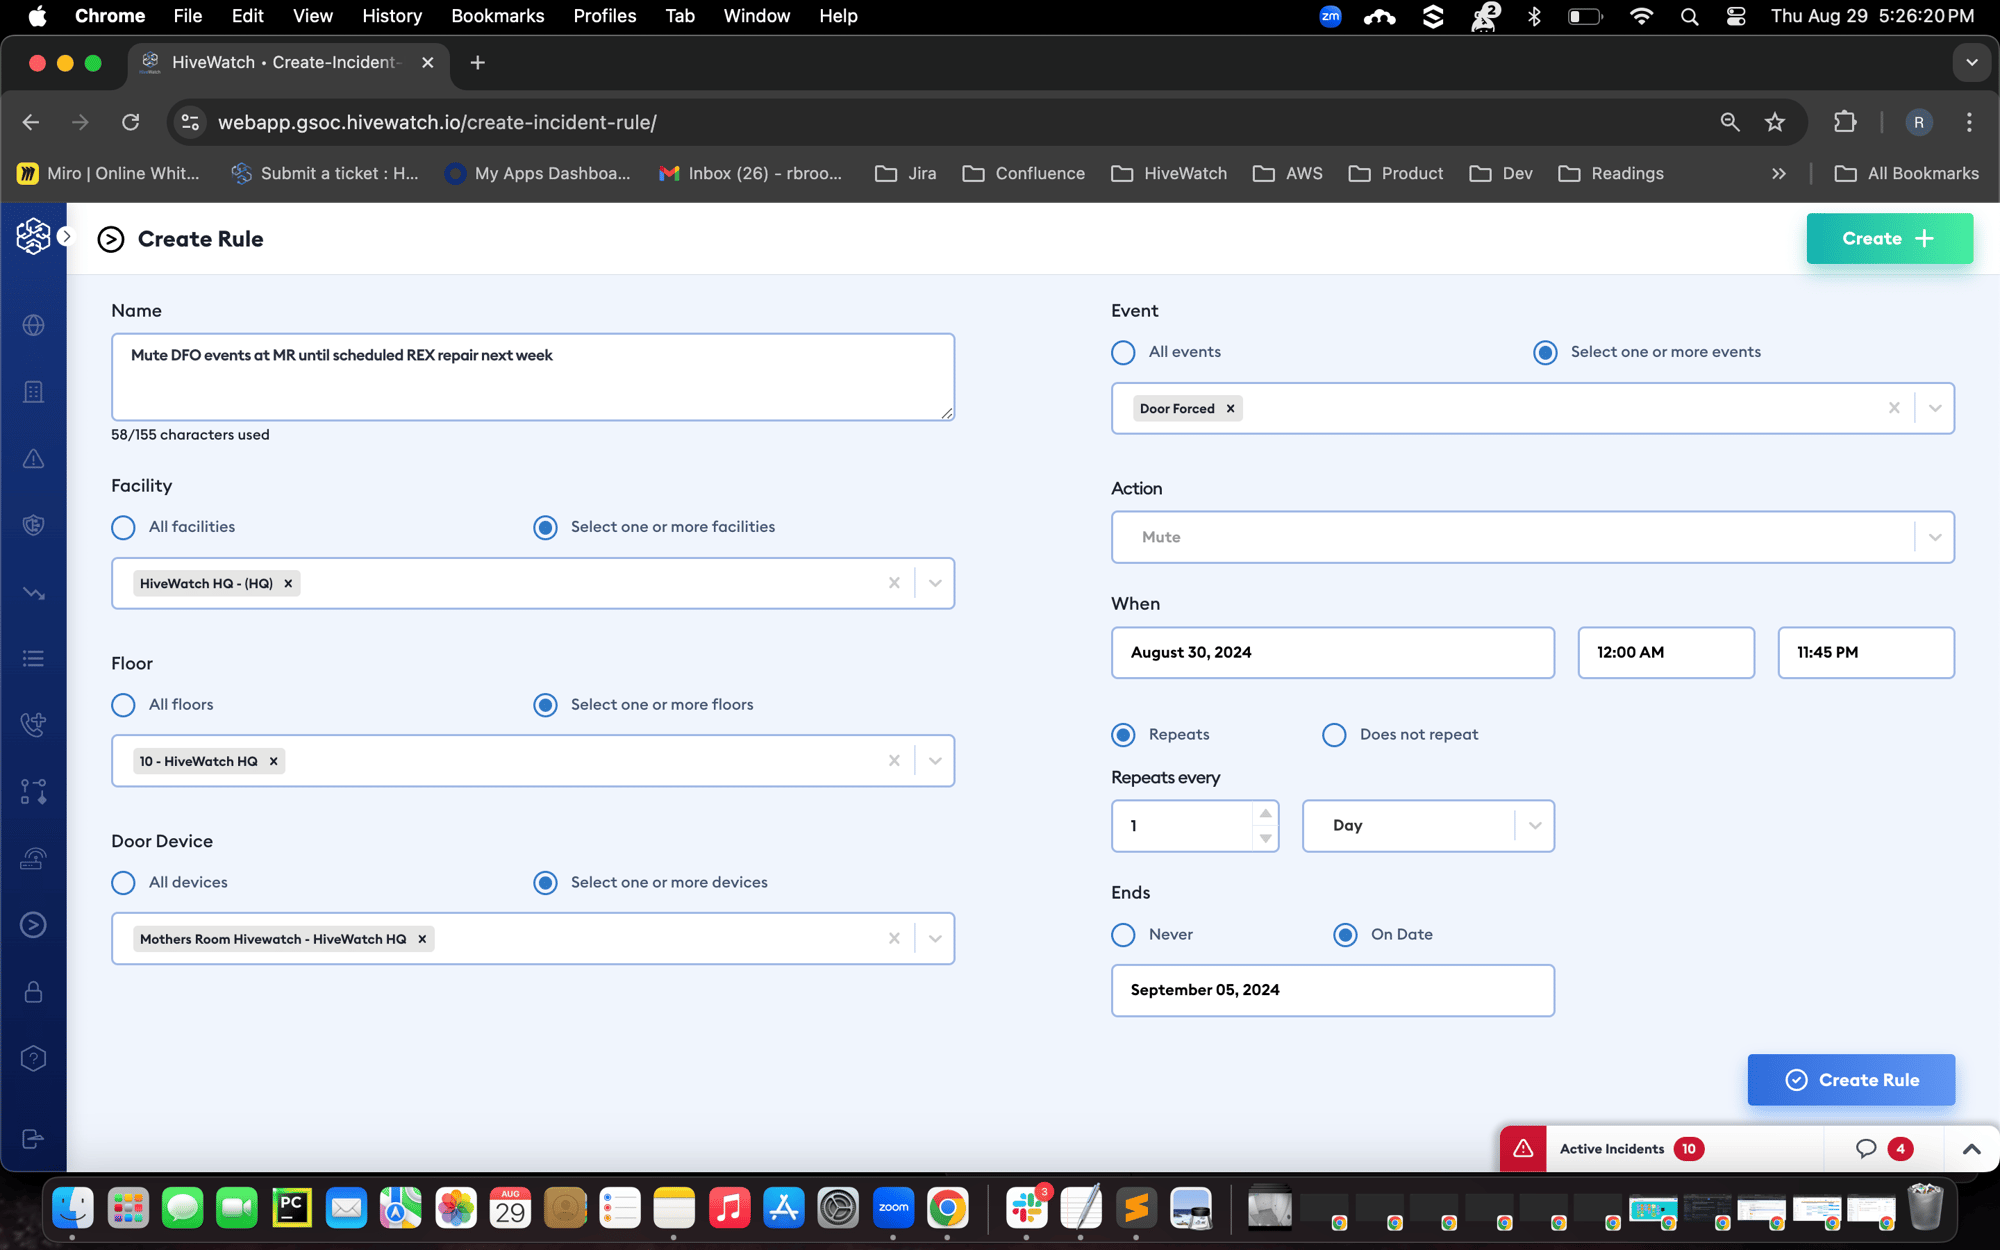Image resolution: width=2000 pixels, height=1250 pixels.
Task: Expand the sidebar with the arrow toggle
Action: tap(66, 237)
